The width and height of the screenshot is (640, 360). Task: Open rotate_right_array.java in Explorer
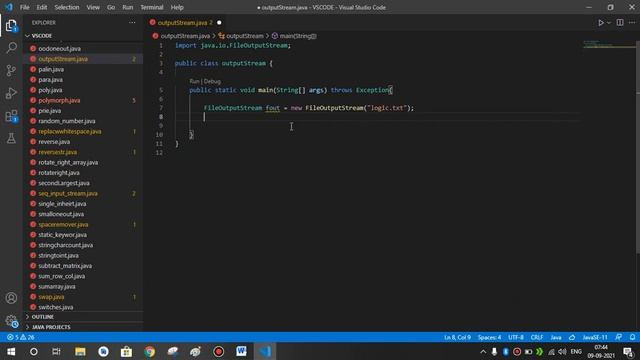68,162
